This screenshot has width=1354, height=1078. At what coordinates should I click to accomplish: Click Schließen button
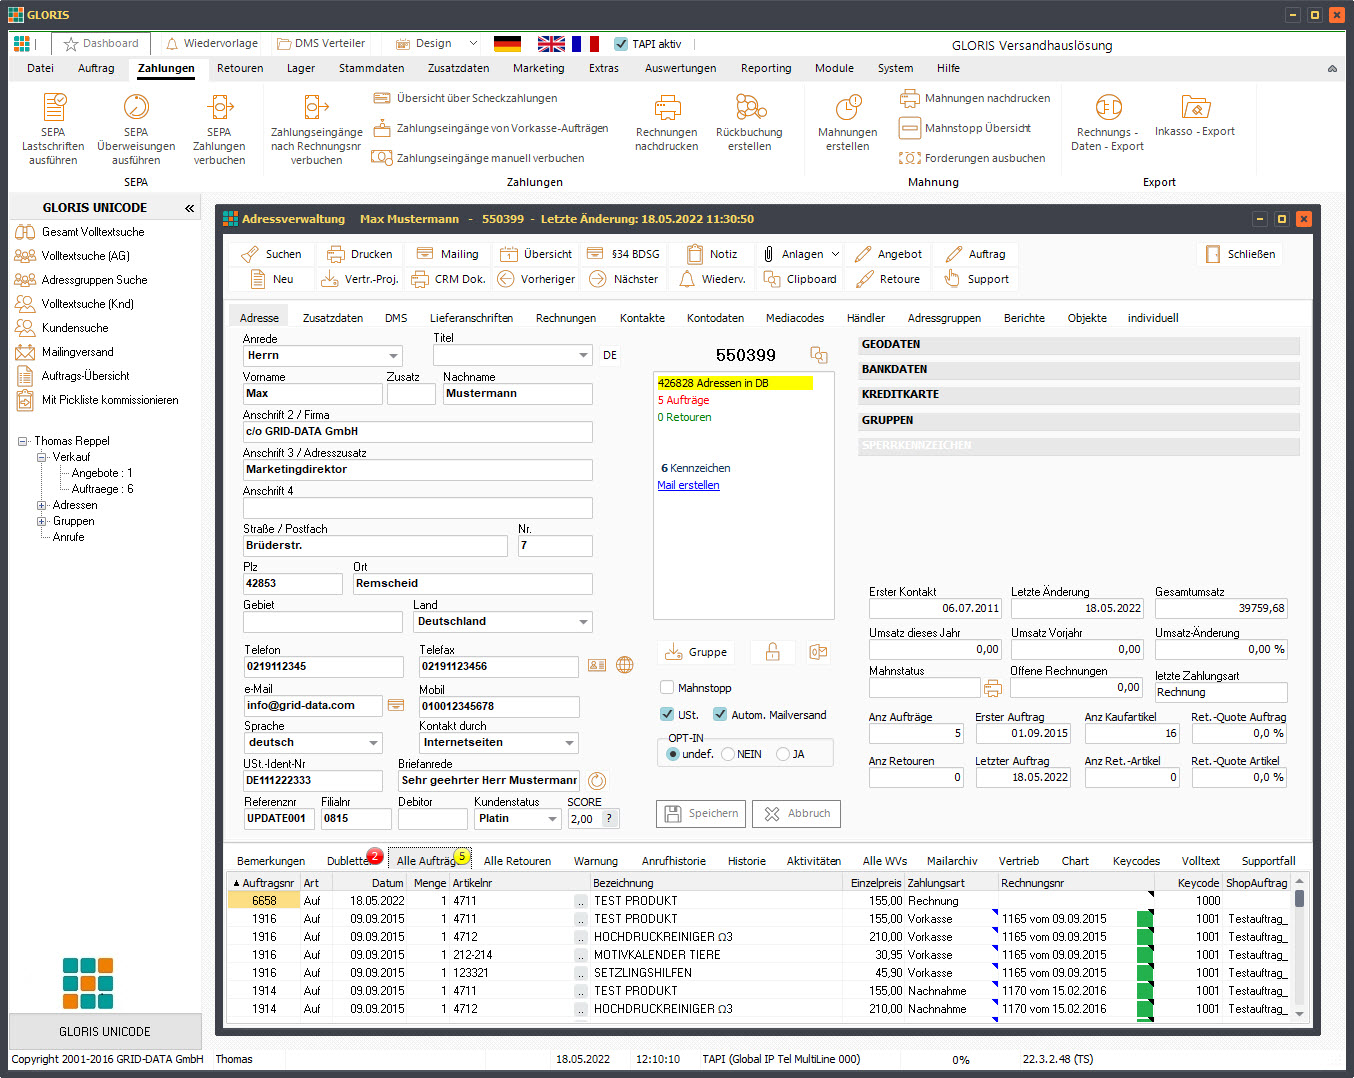(x=1240, y=254)
